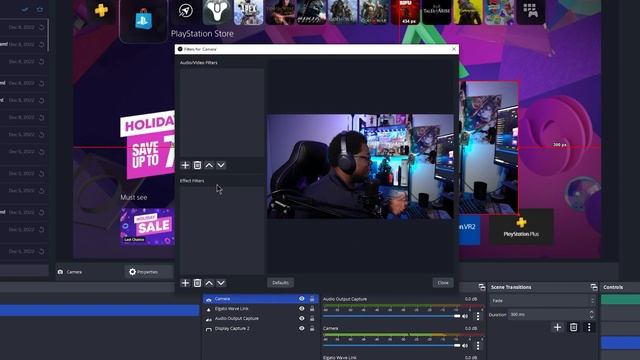Mute Camera audio in mixer
640x360 pixels.
coord(465,346)
